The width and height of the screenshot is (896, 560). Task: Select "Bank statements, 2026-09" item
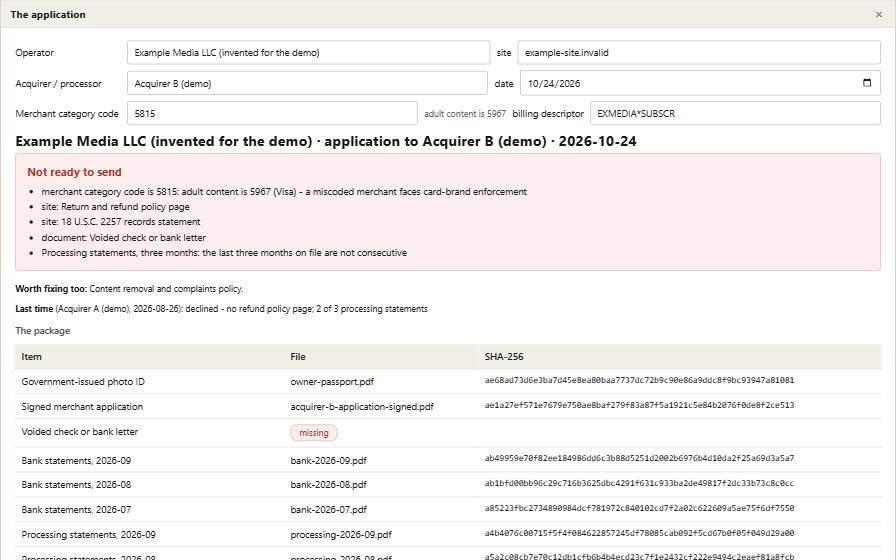(76, 461)
